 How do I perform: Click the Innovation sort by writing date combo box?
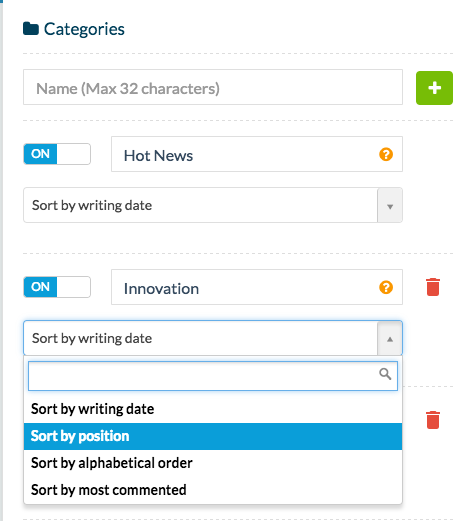[x=213, y=338]
